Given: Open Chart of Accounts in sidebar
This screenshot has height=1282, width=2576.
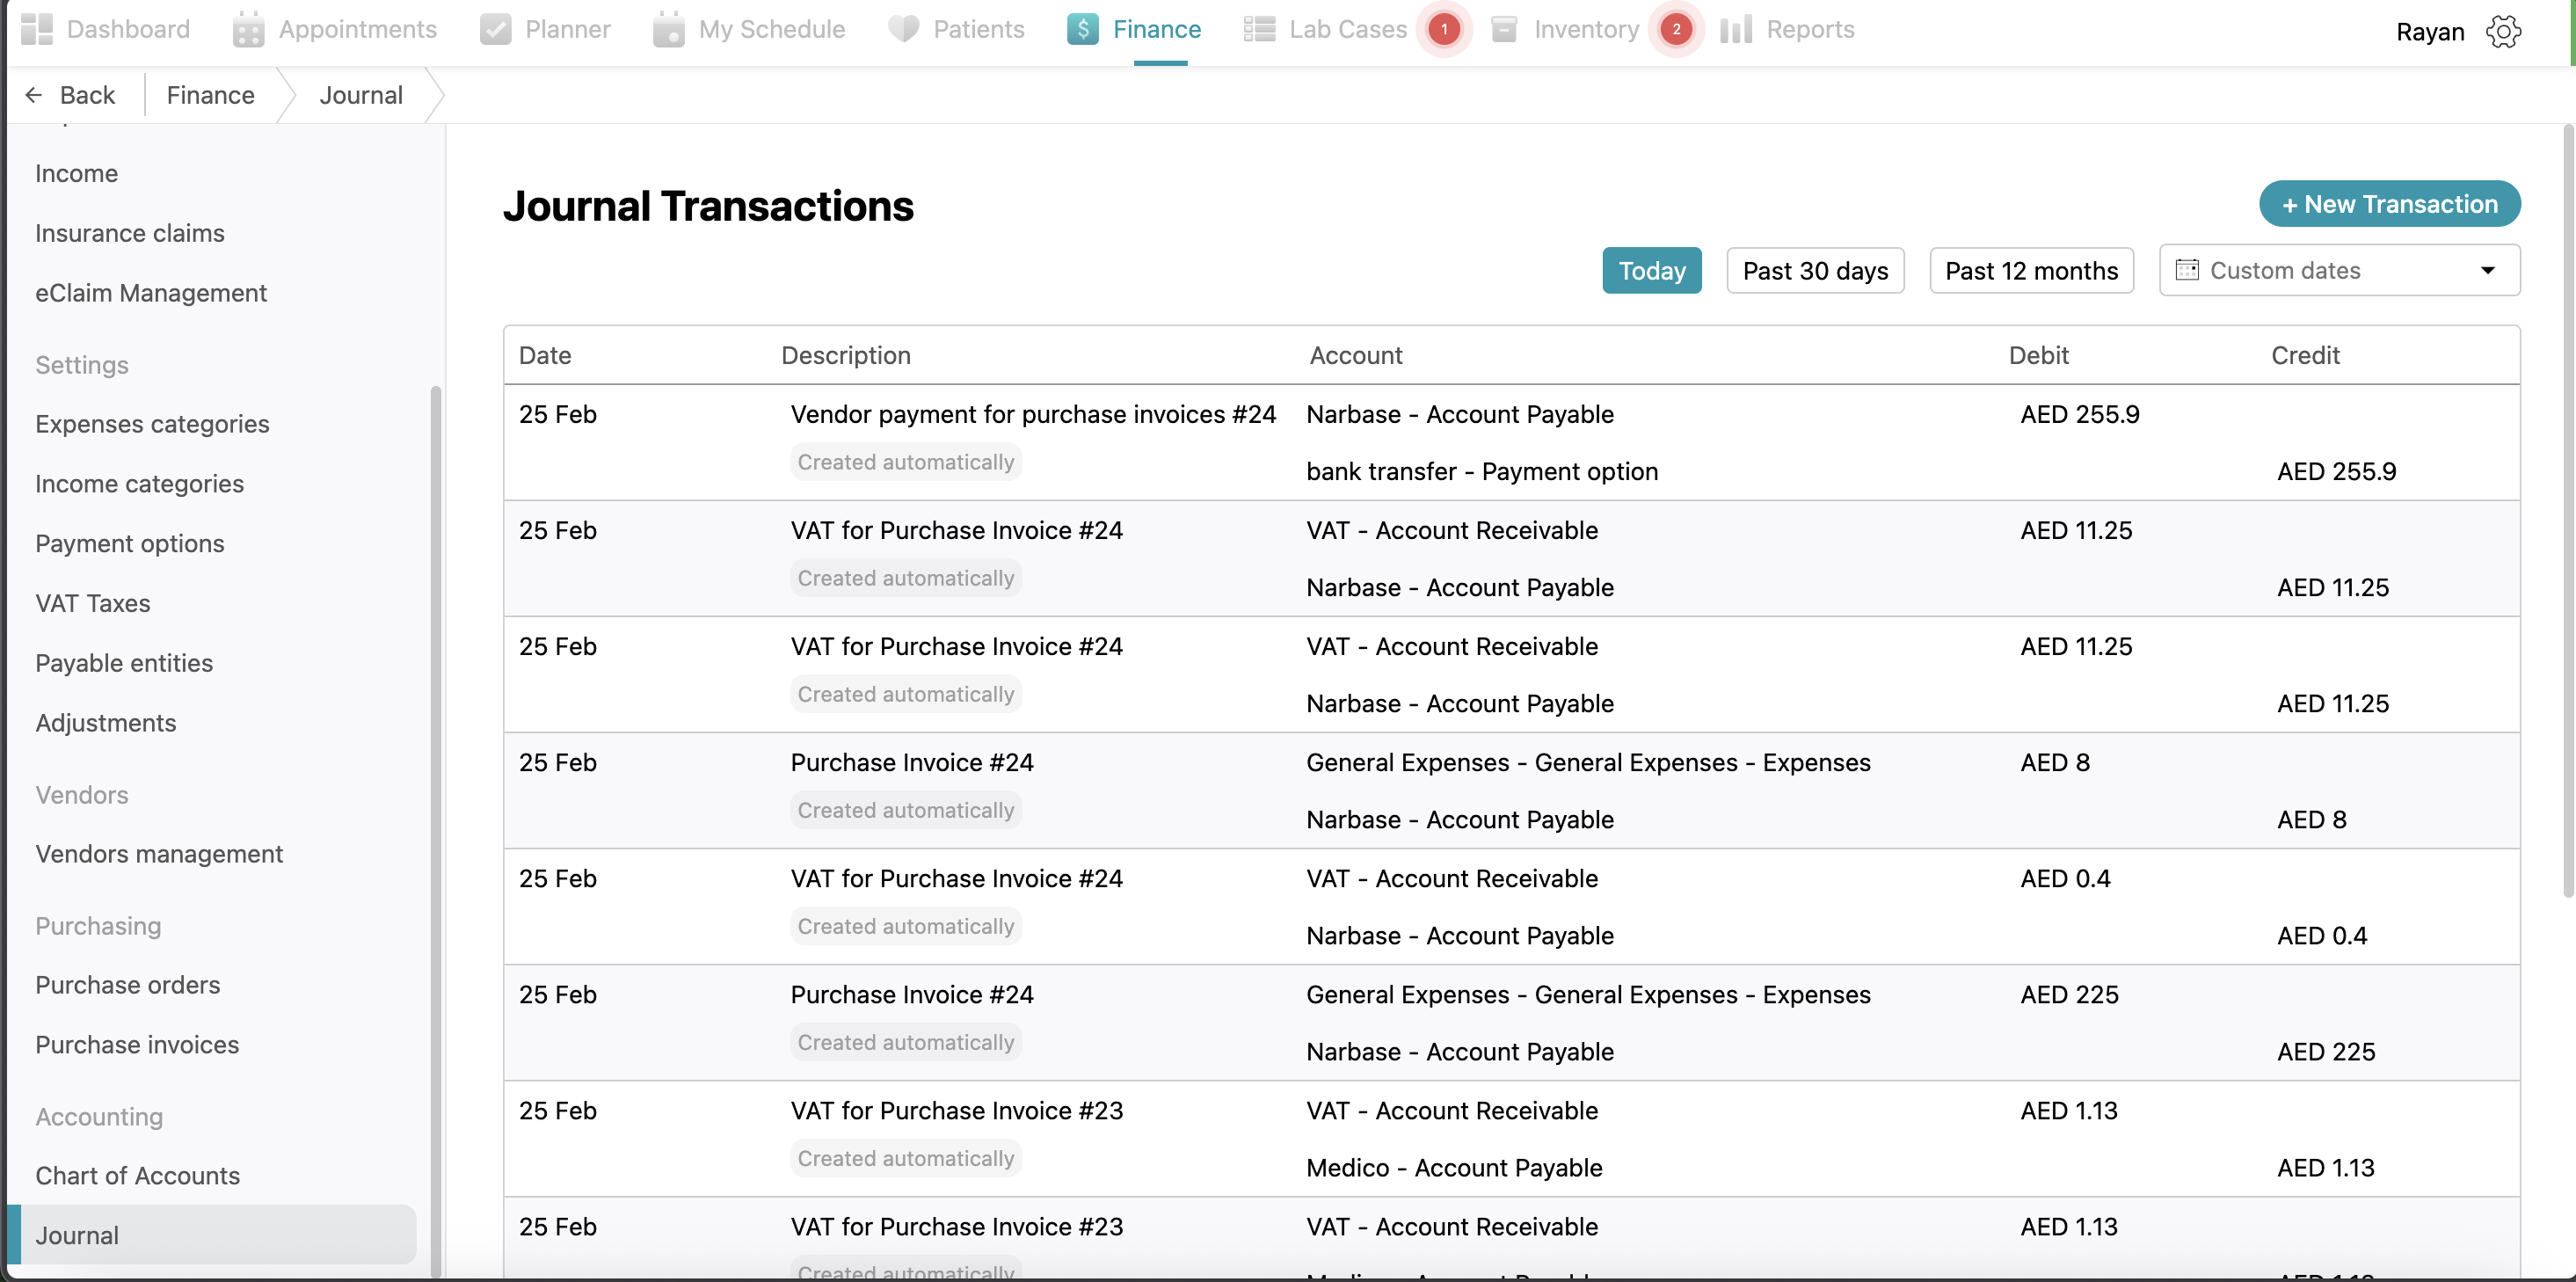Looking at the screenshot, I should tap(137, 1176).
